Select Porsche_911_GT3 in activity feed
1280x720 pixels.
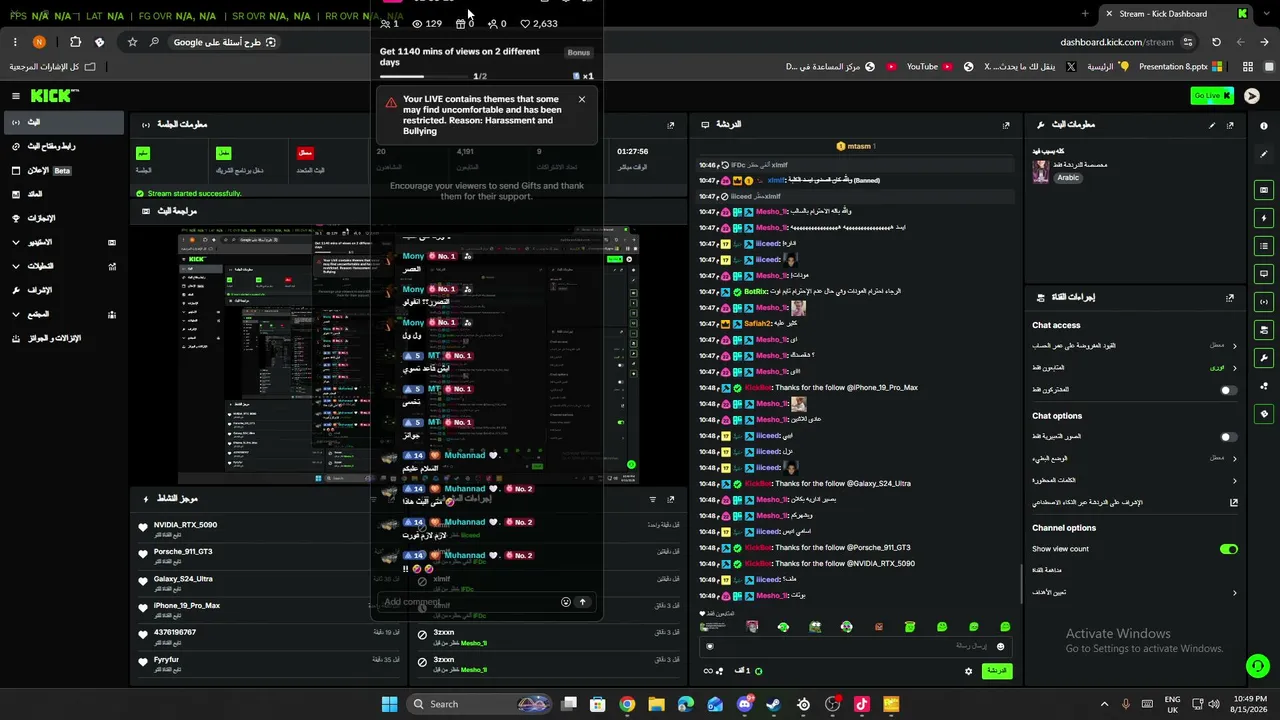coord(183,552)
